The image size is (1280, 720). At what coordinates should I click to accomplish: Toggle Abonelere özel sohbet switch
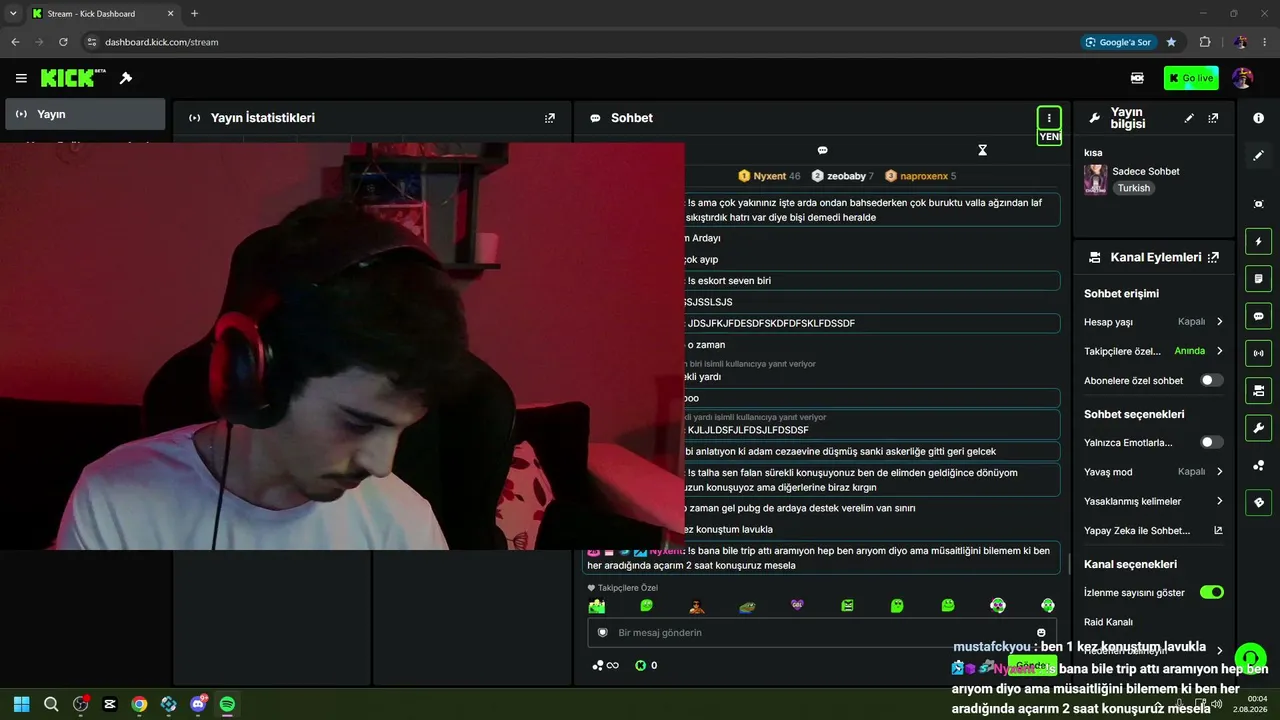click(x=1211, y=380)
